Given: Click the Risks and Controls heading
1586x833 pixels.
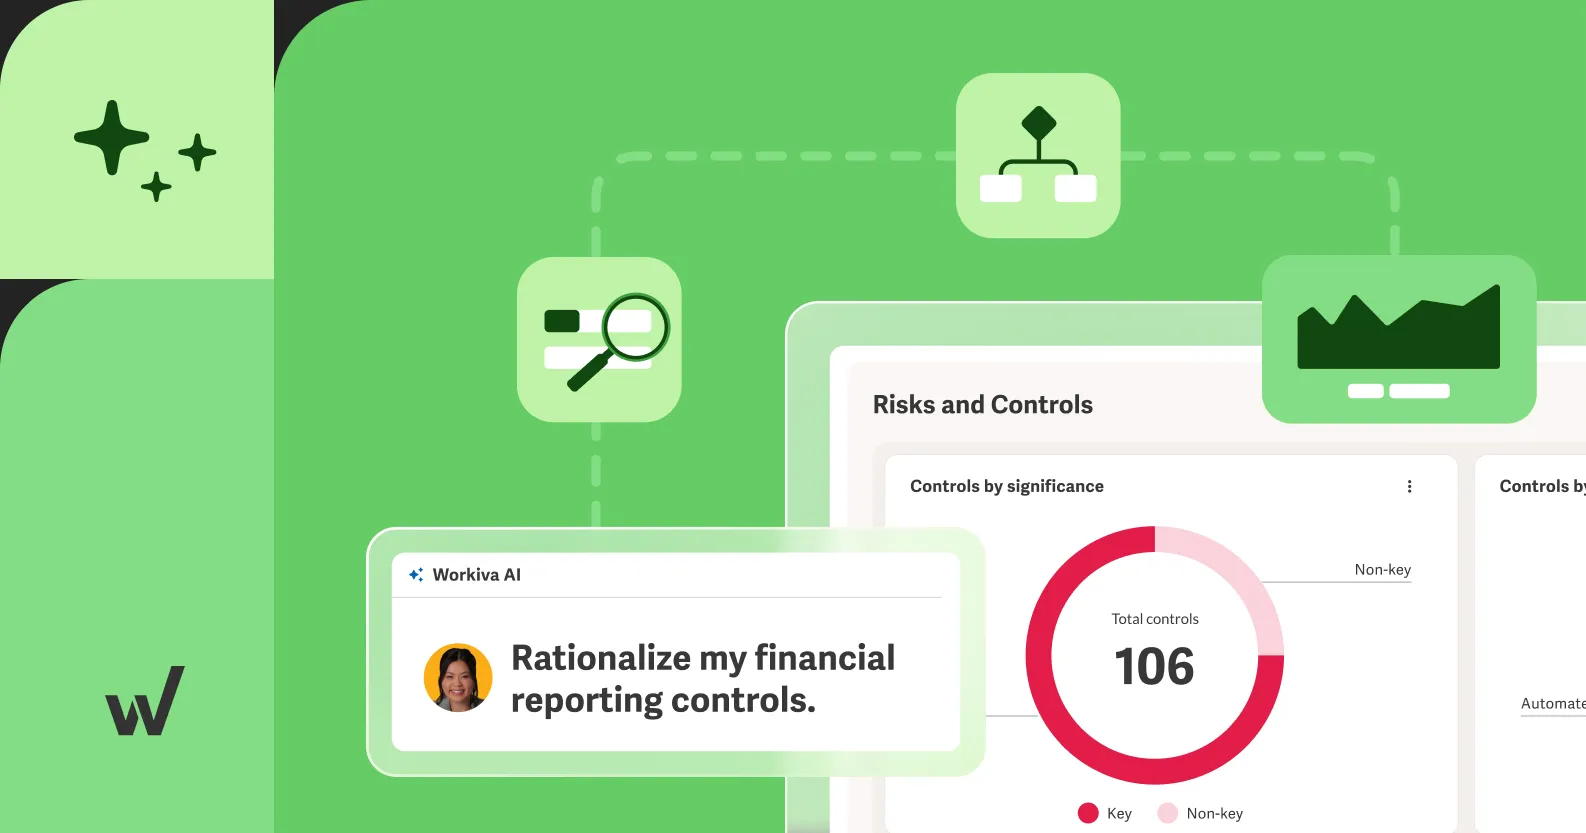Looking at the screenshot, I should pos(983,405).
